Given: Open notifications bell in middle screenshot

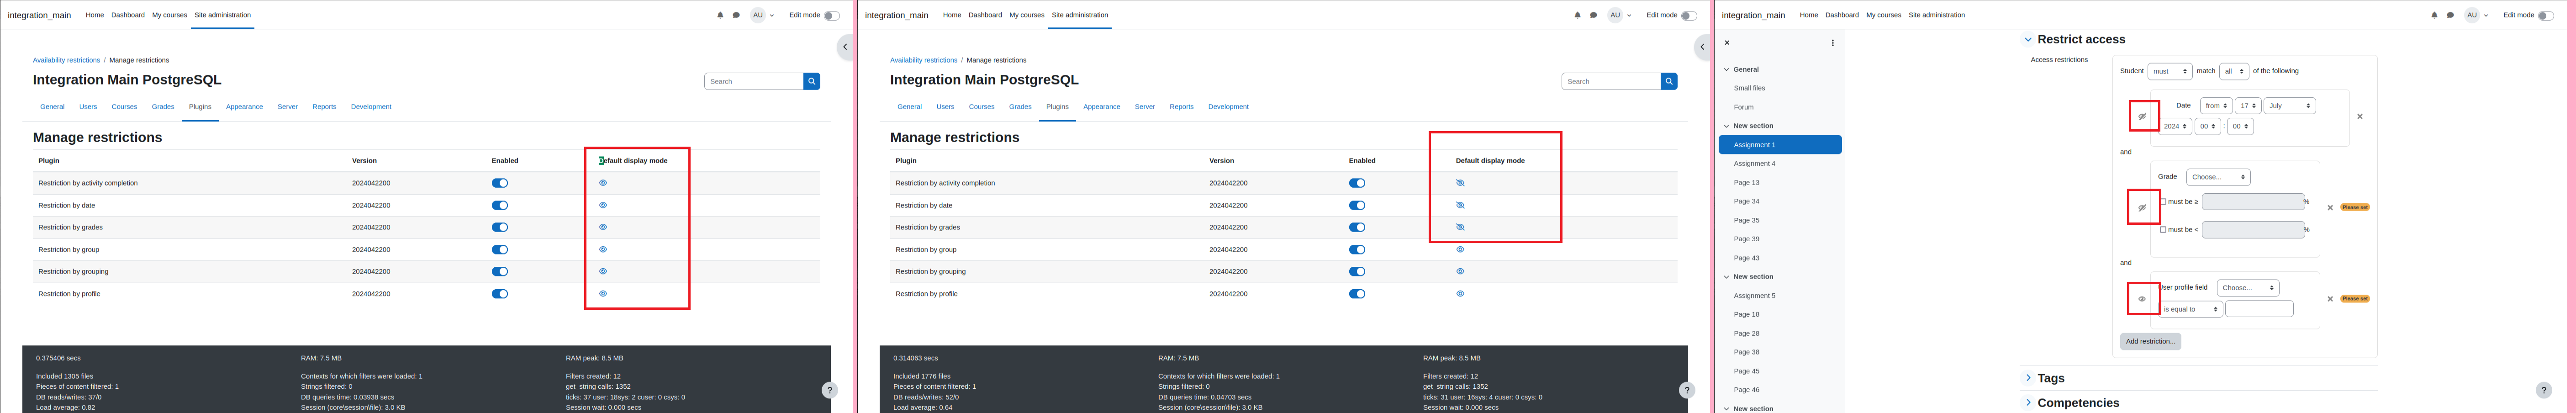Looking at the screenshot, I should point(1577,15).
